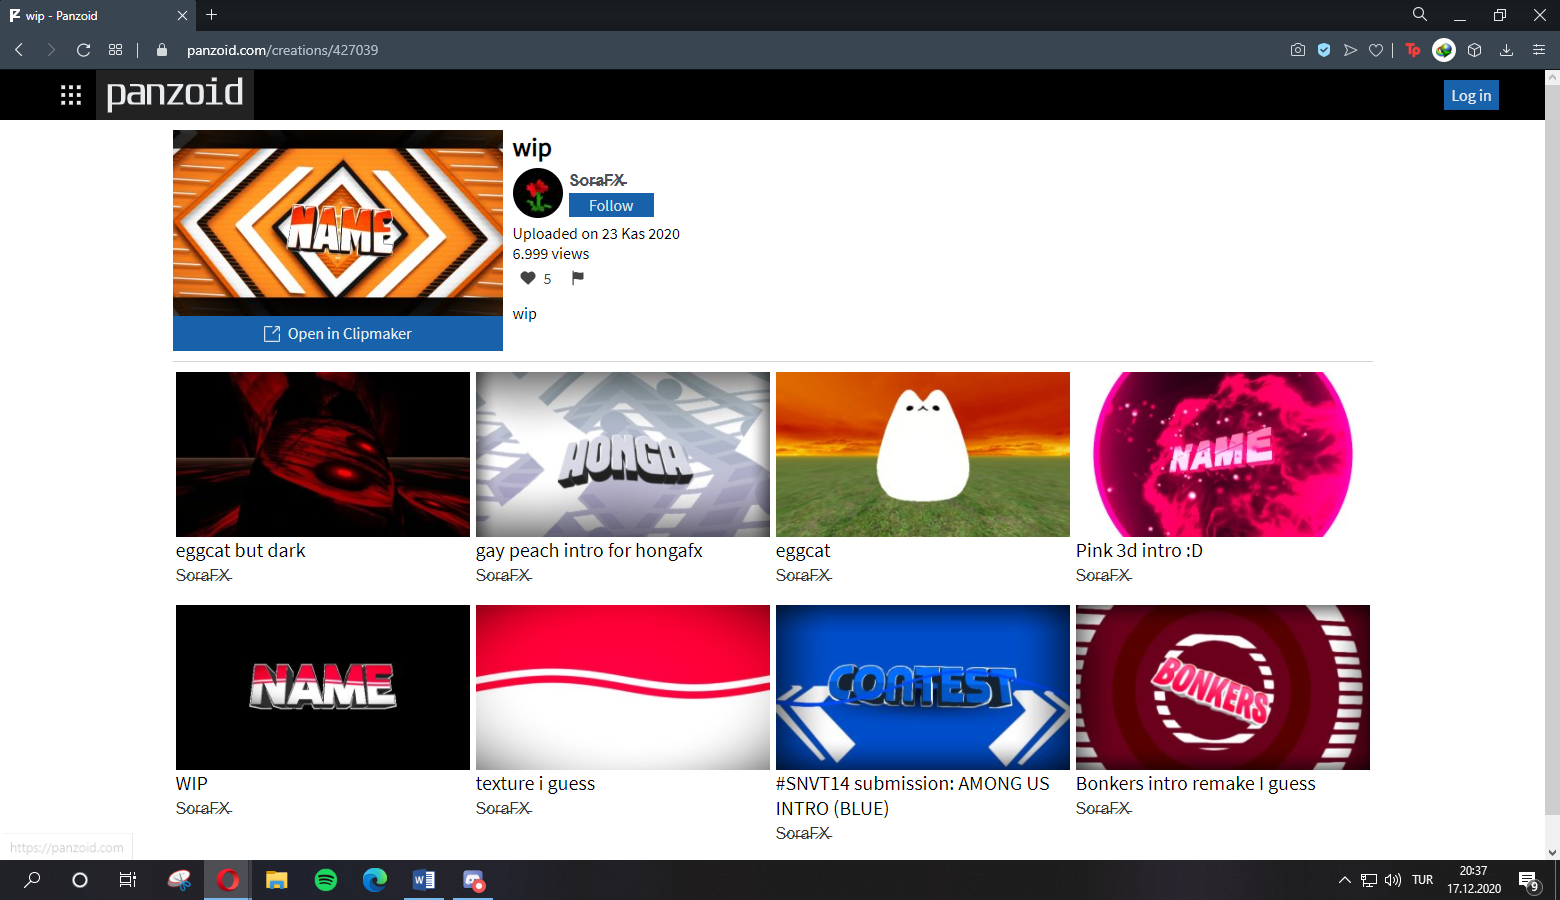
Task: Click the Log in button
Action: point(1471,95)
